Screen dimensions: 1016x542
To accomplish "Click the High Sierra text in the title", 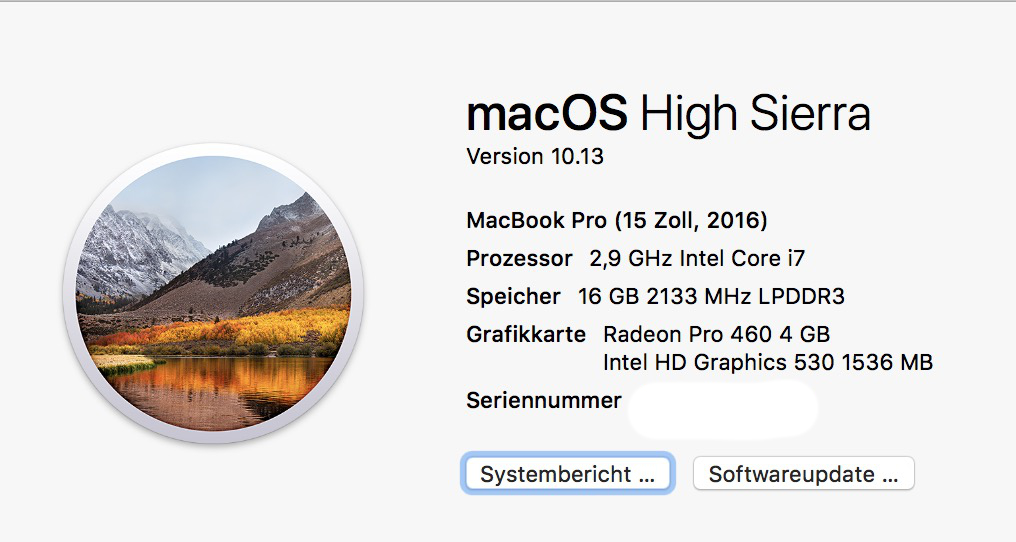I will pos(755,113).
